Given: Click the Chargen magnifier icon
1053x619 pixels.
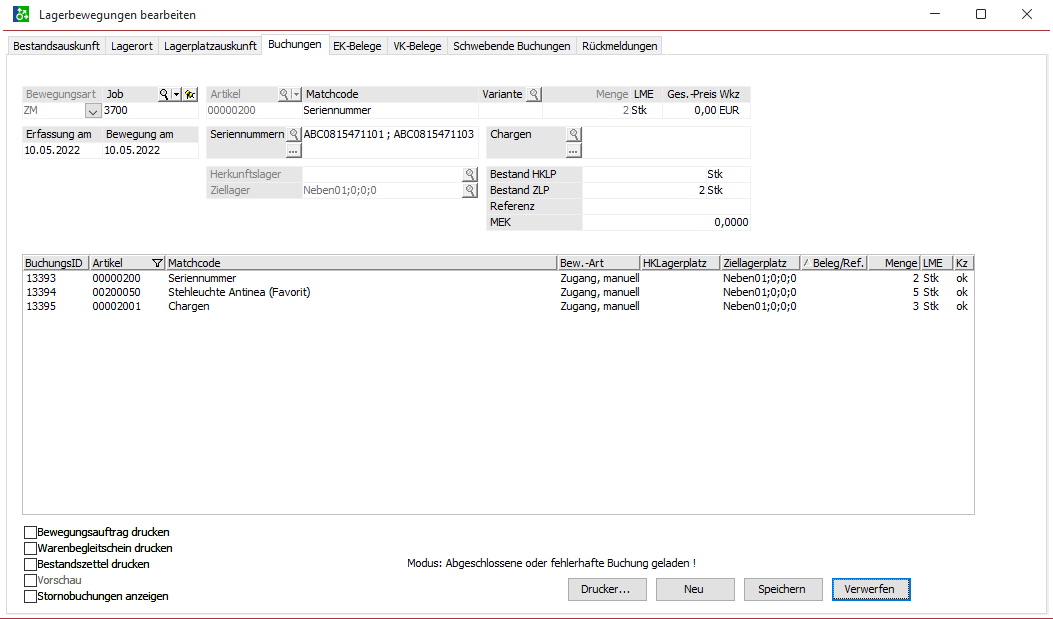Looking at the screenshot, I should coord(574,134).
